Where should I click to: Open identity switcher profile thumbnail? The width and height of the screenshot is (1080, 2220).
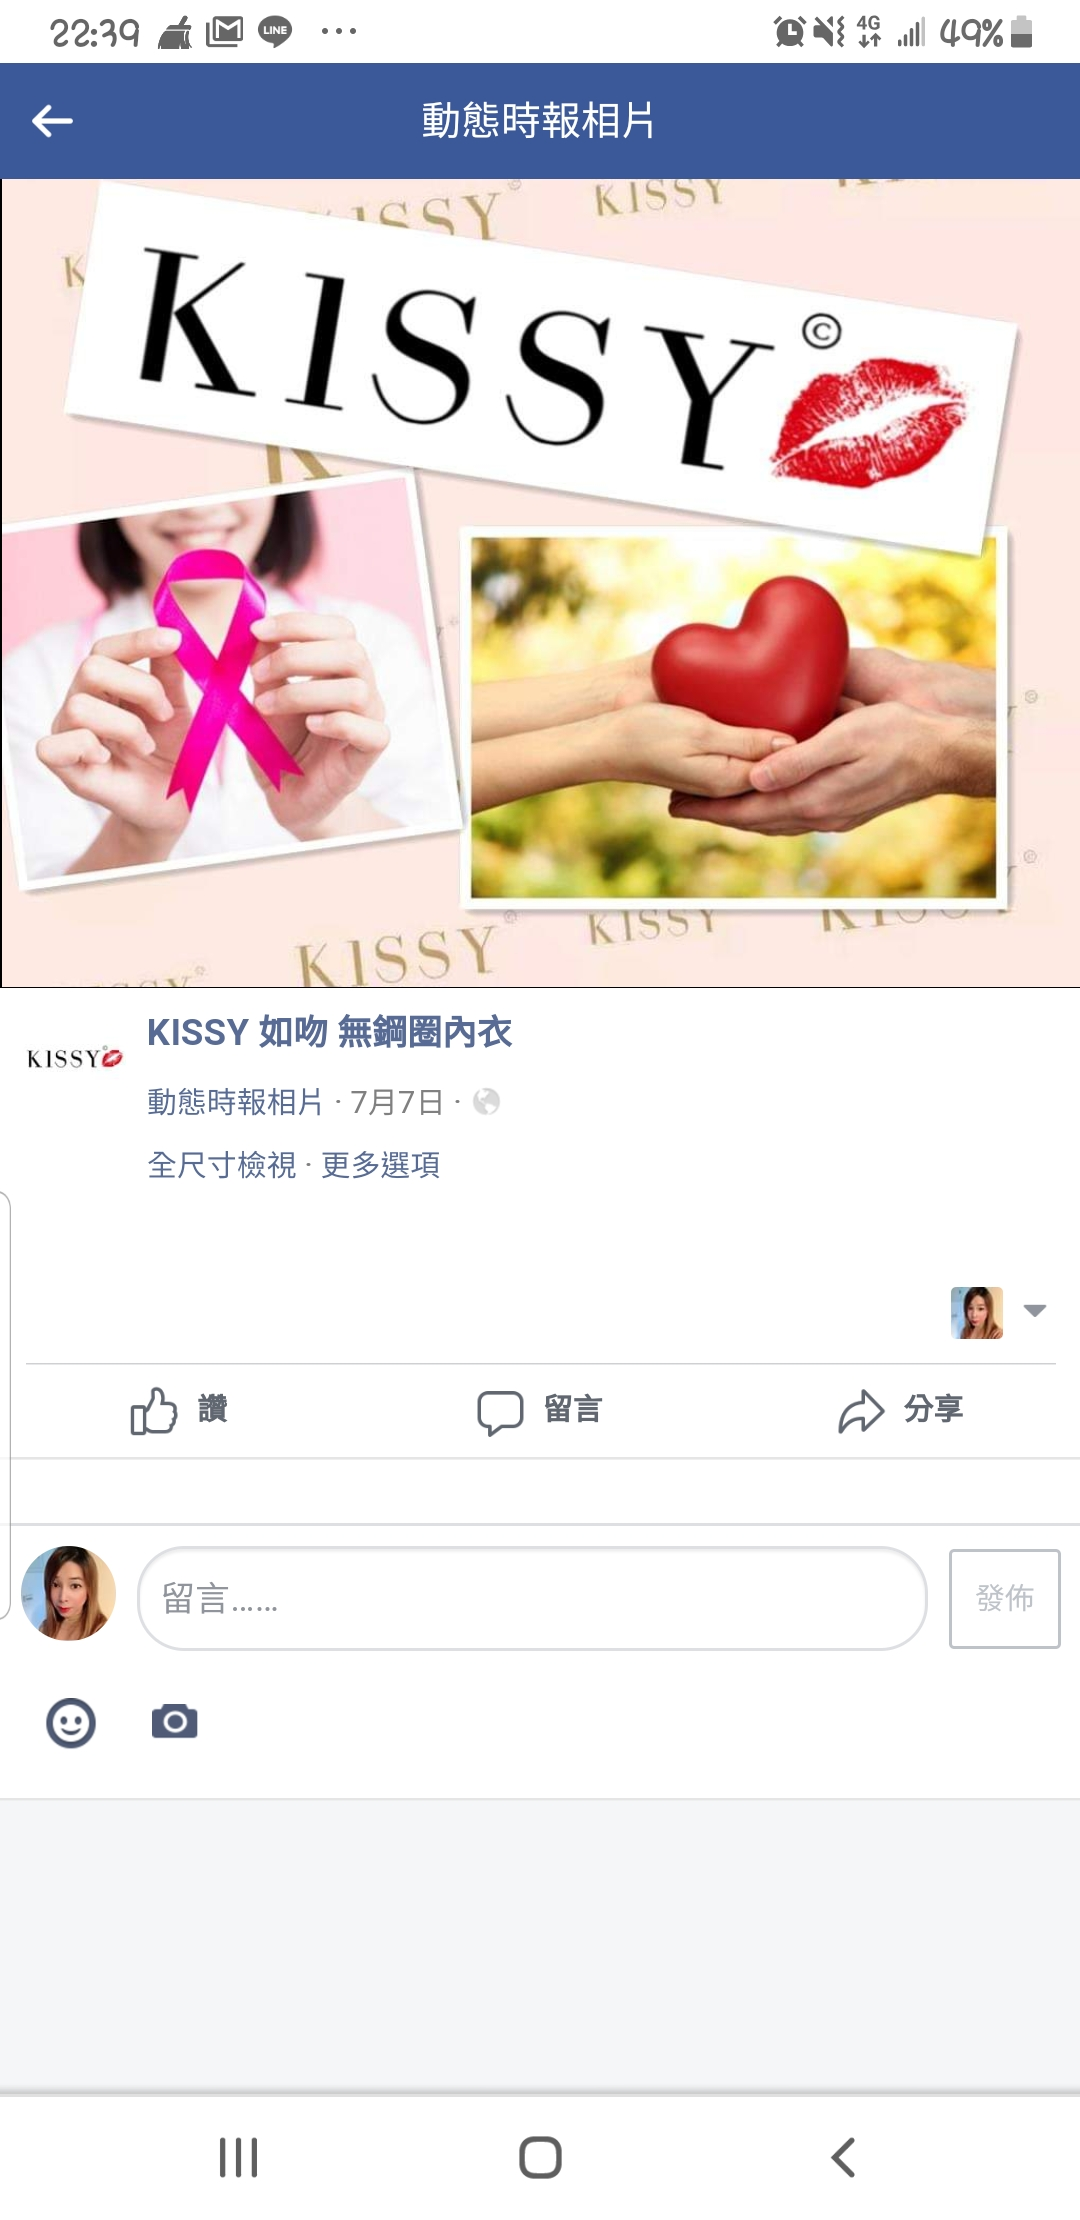977,1312
